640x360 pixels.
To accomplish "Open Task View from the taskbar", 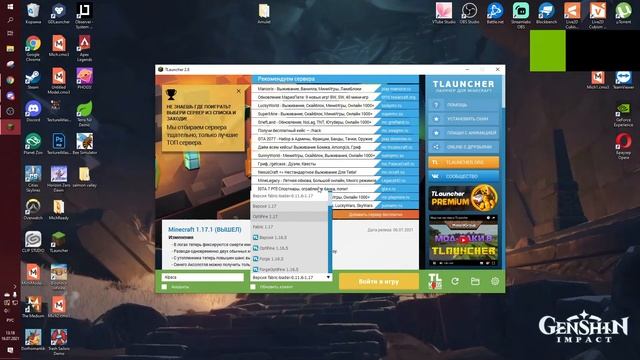I will pos(10,33).
